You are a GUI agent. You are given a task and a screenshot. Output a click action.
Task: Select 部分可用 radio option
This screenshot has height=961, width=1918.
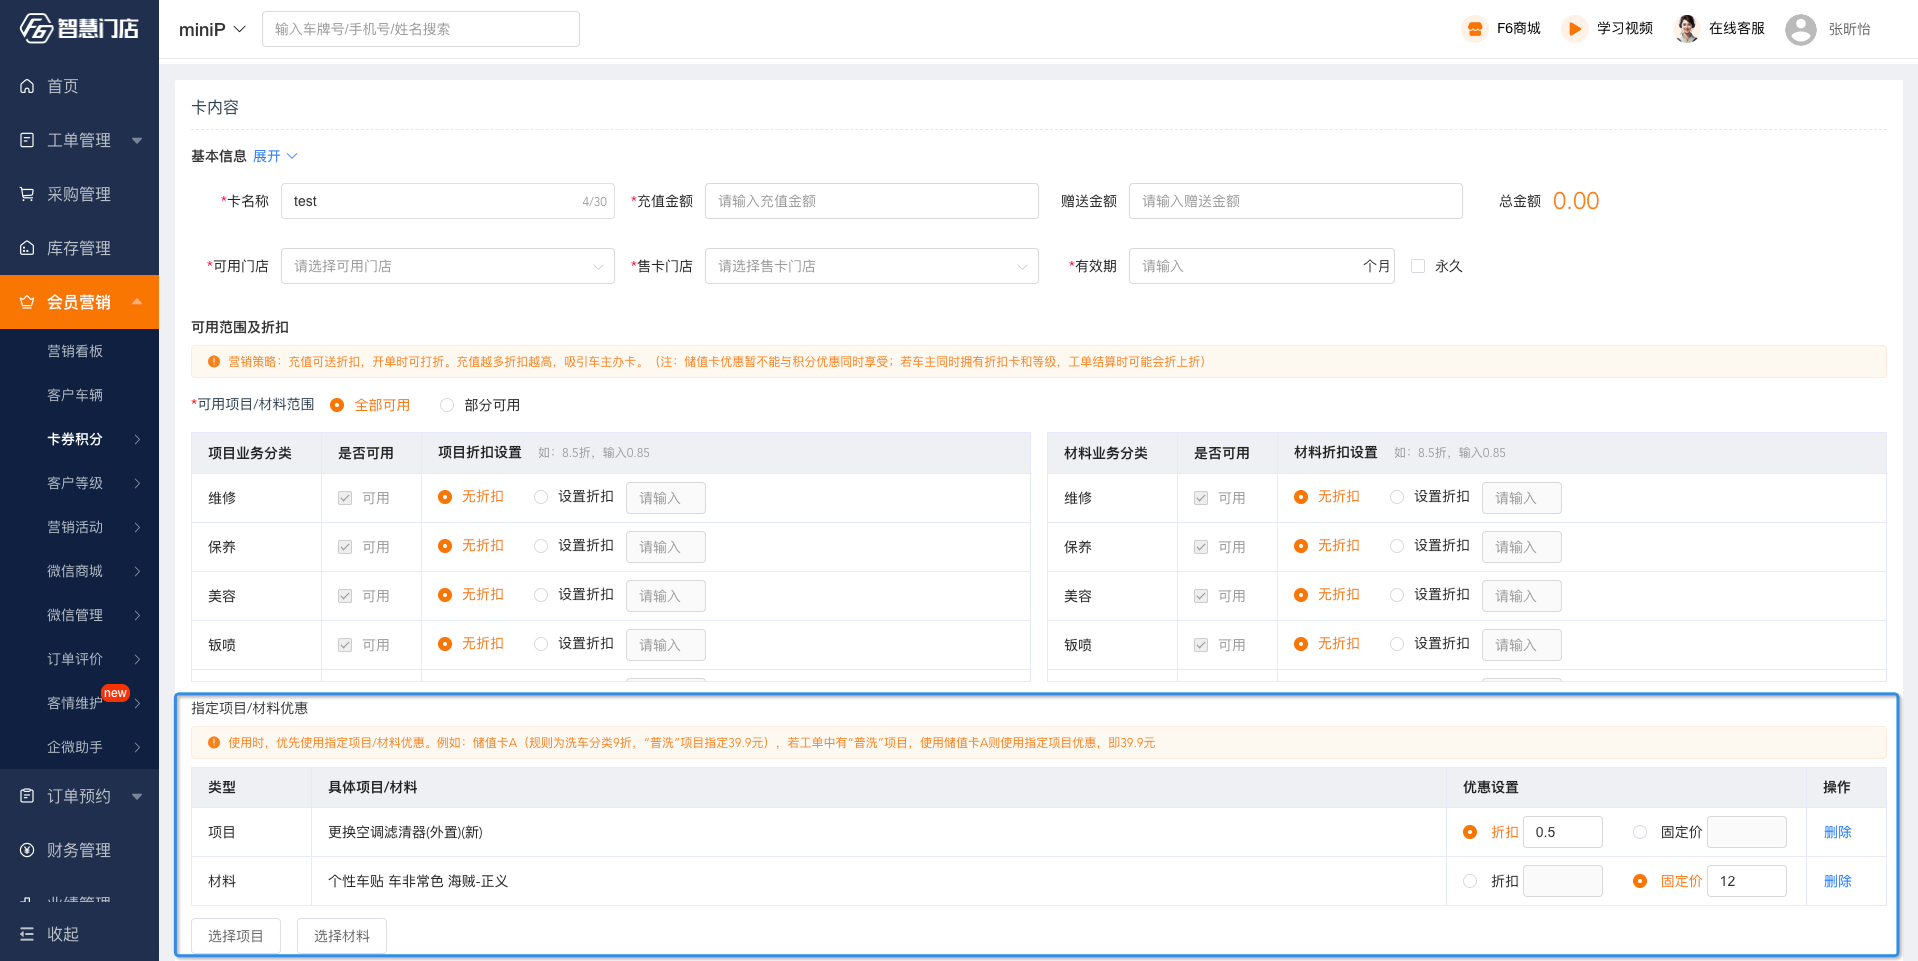coord(447,405)
